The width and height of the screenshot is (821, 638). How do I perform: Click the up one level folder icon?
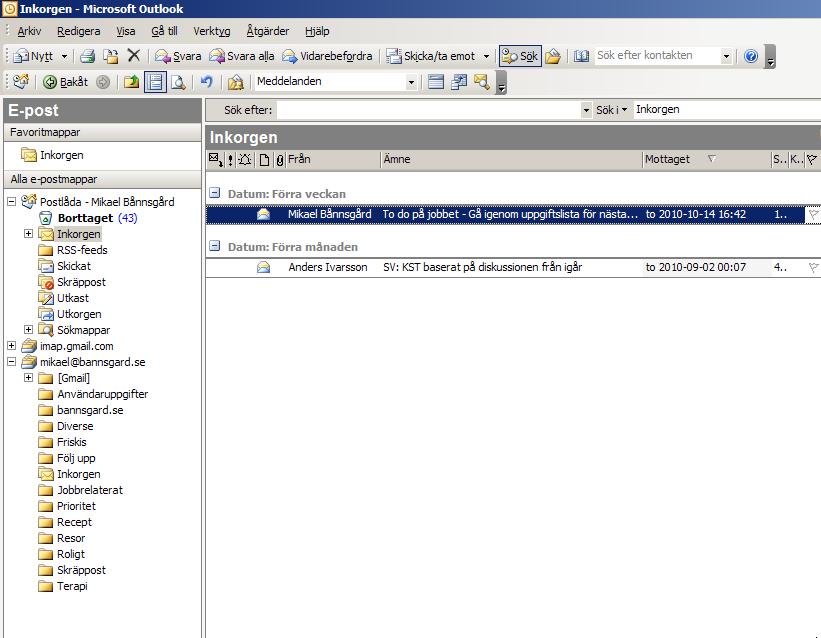(131, 82)
